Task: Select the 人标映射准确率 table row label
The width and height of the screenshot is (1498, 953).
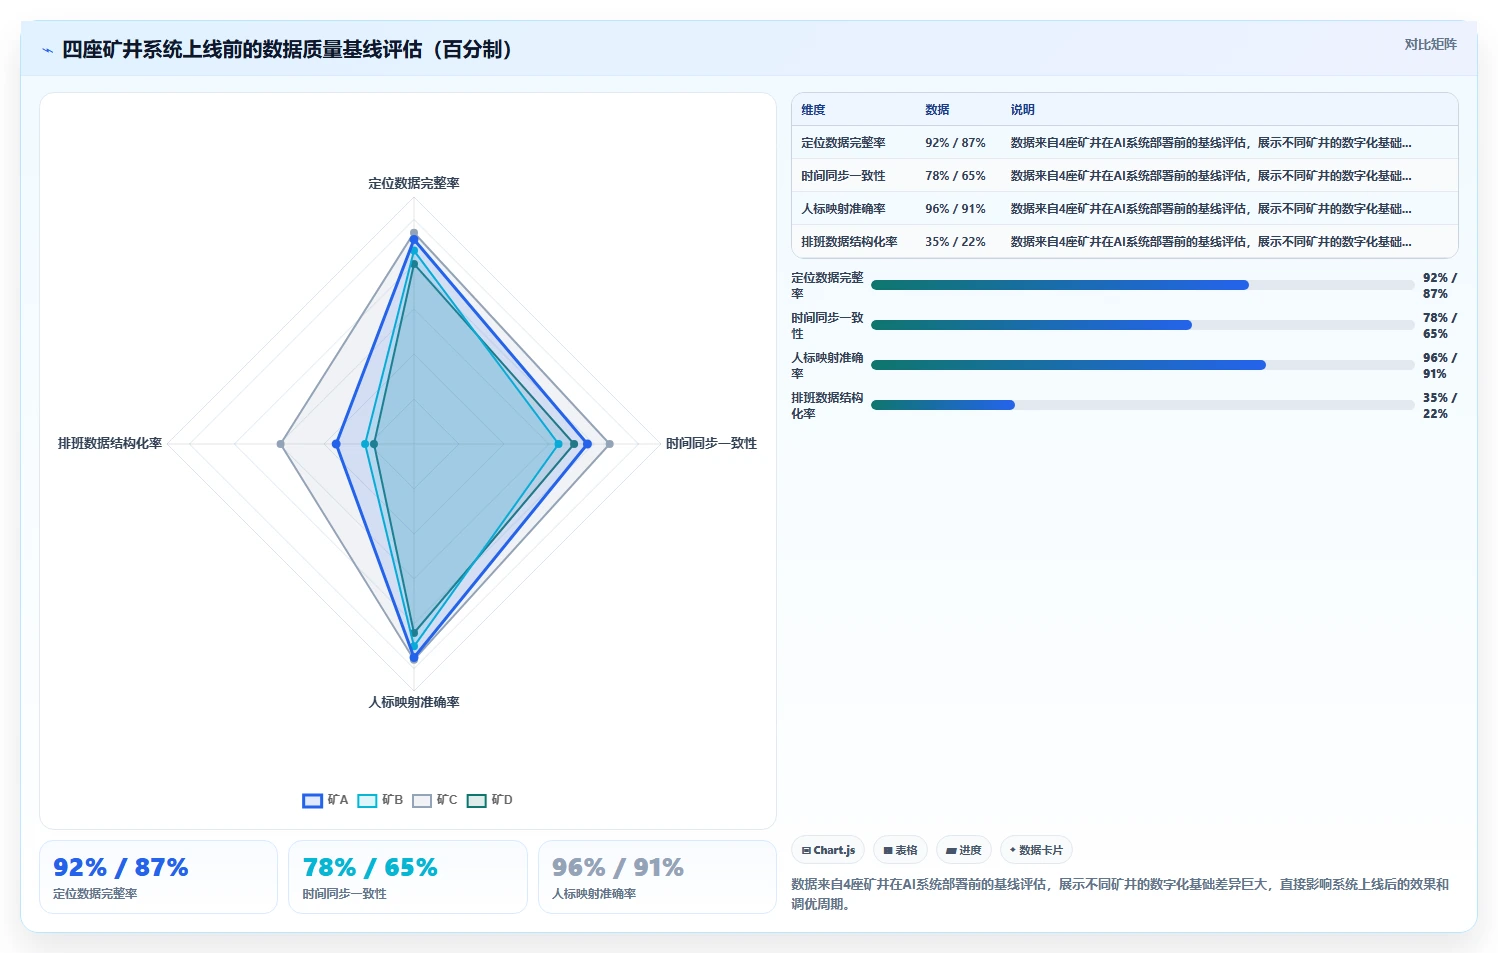Action: [x=843, y=209]
